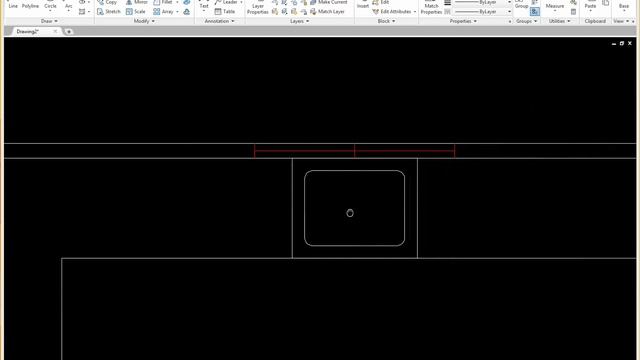This screenshot has height=360, width=640.
Task: Choose the Arc tool
Action: (69, 5)
